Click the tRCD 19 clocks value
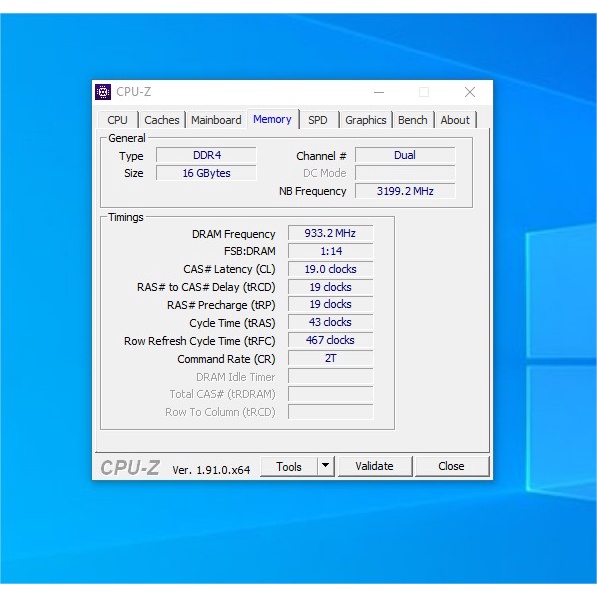Screen dimensions: 597x597 coord(330,287)
